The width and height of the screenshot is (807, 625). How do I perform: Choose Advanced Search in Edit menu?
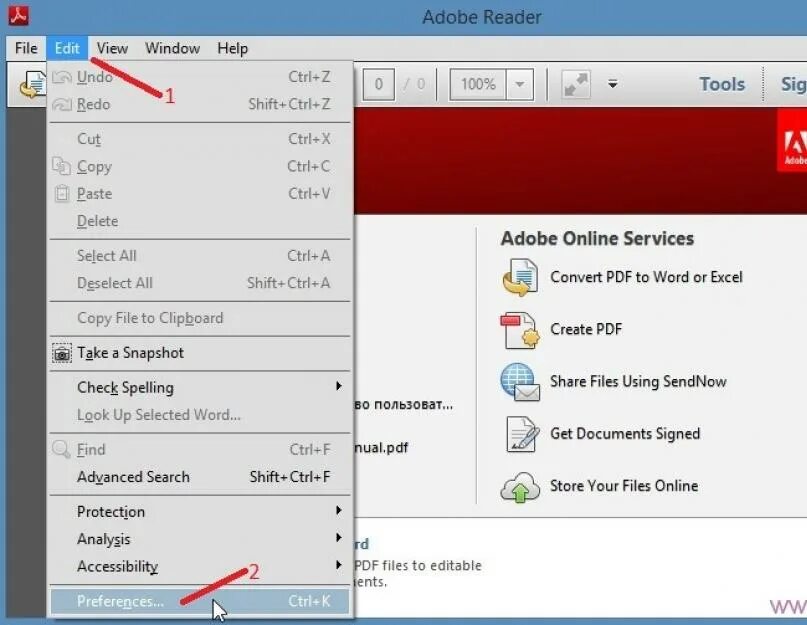(200, 477)
